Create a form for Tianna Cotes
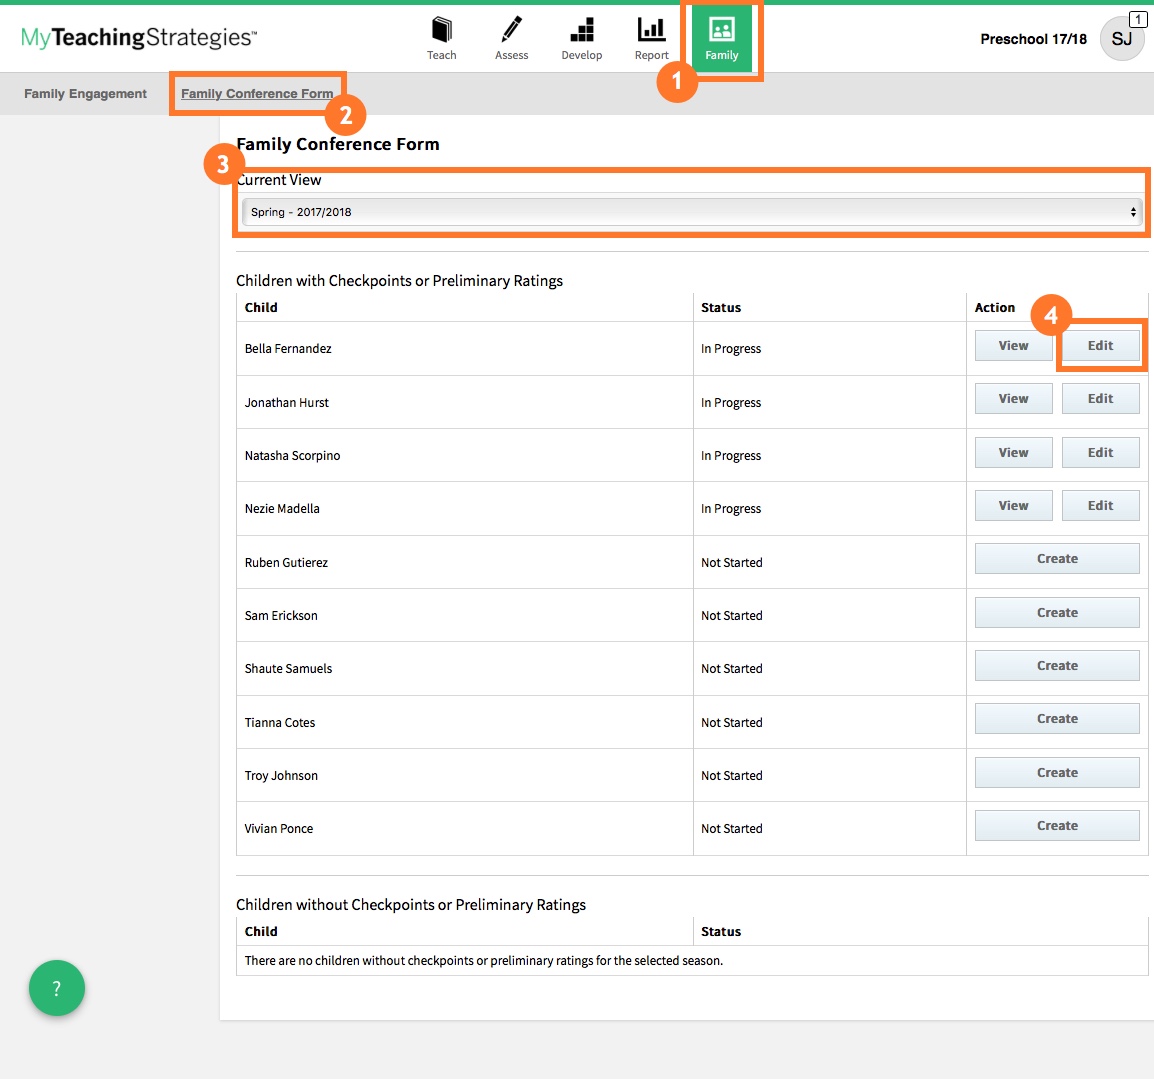1154x1079 pixels. click(x=1057, y=719)
